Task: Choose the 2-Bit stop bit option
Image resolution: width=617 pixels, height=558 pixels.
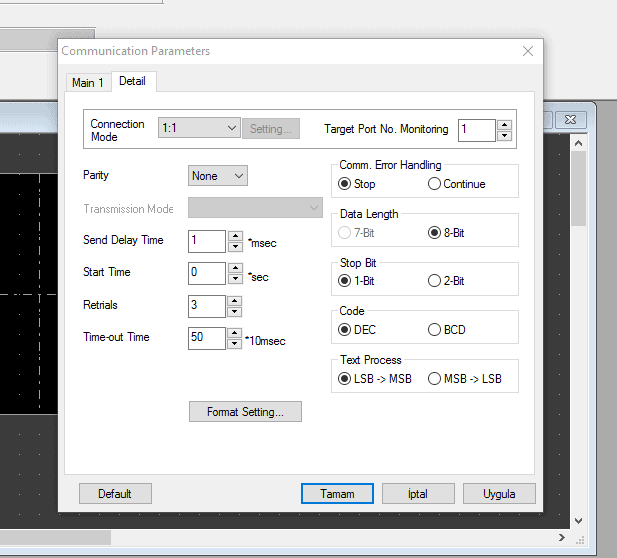Action: point(434,281)
